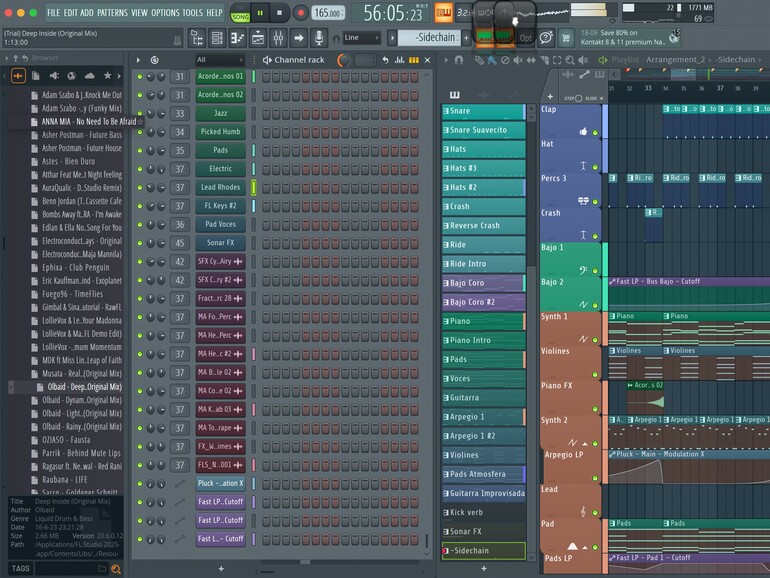Click the Pad Voces channel button
The height and width of the screenshot is (578, 770).
tap(220, 224)
